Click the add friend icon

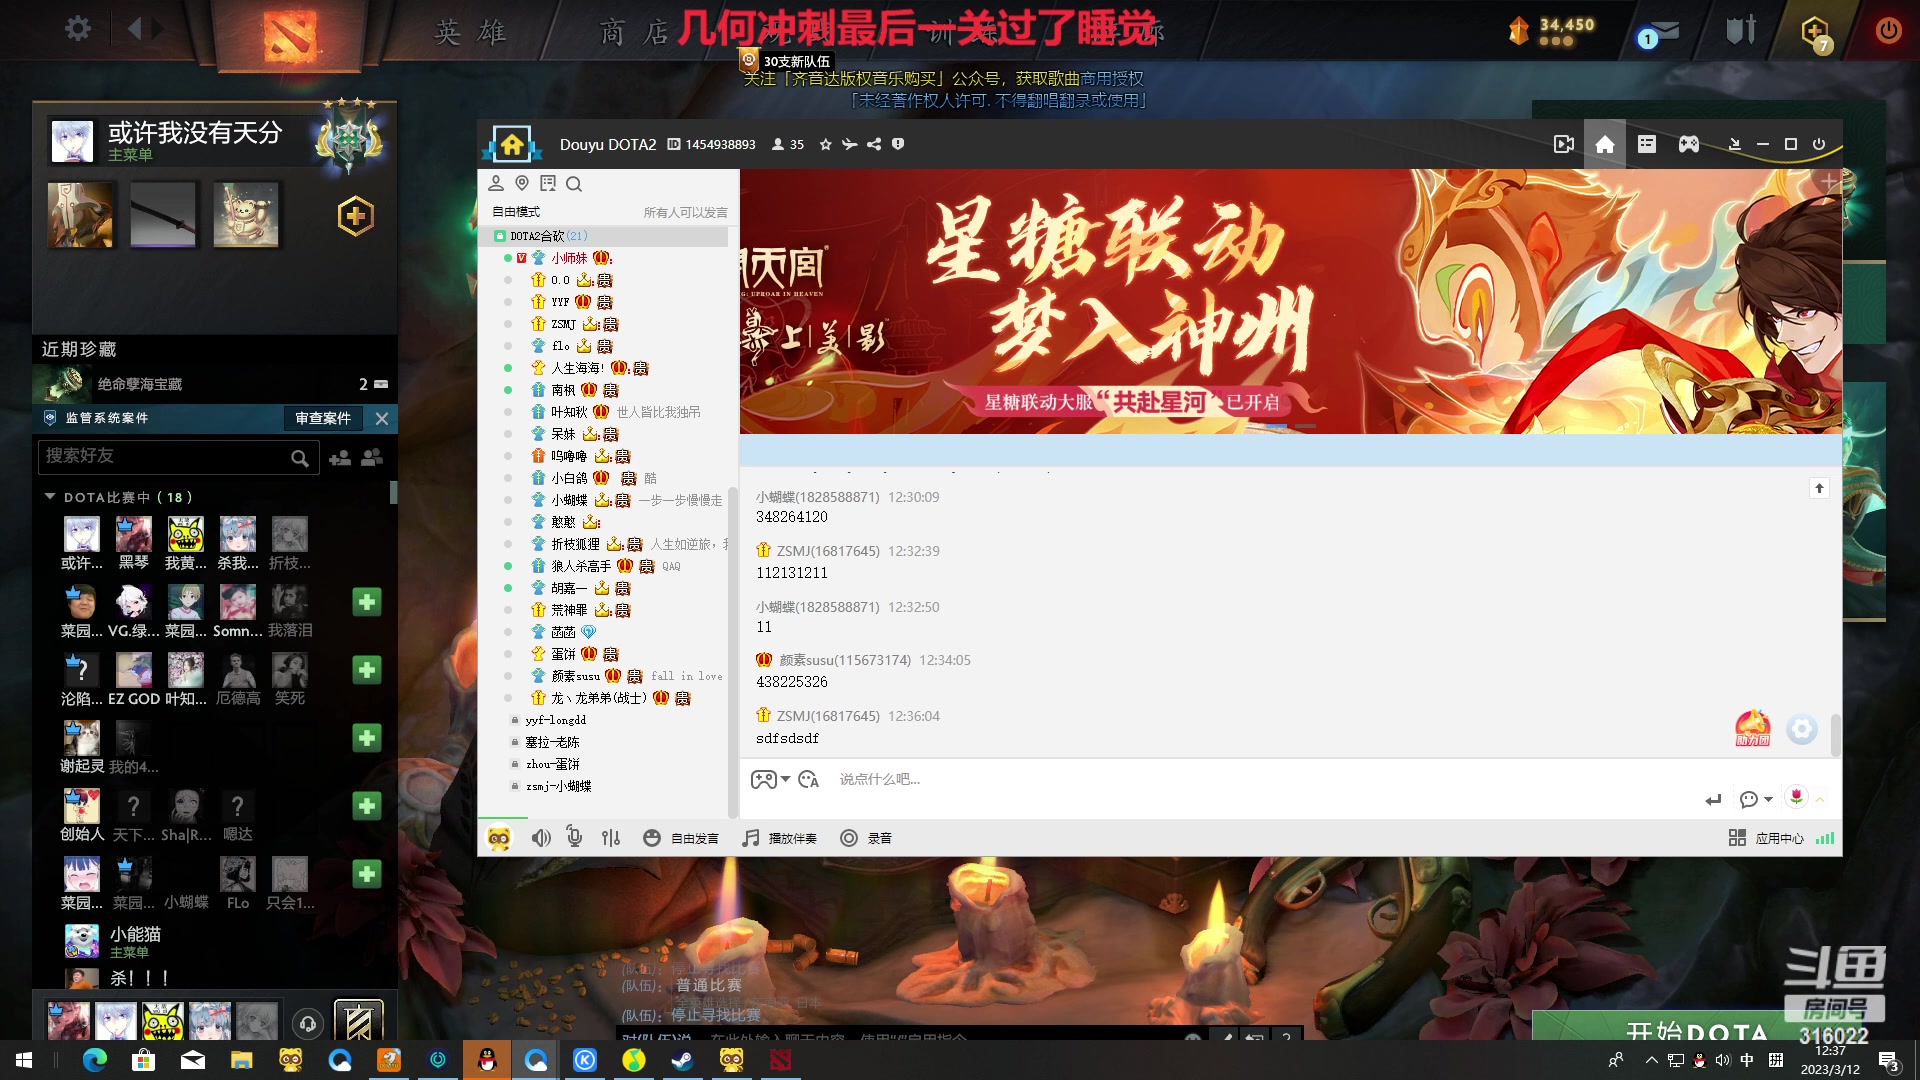point(340,457)
